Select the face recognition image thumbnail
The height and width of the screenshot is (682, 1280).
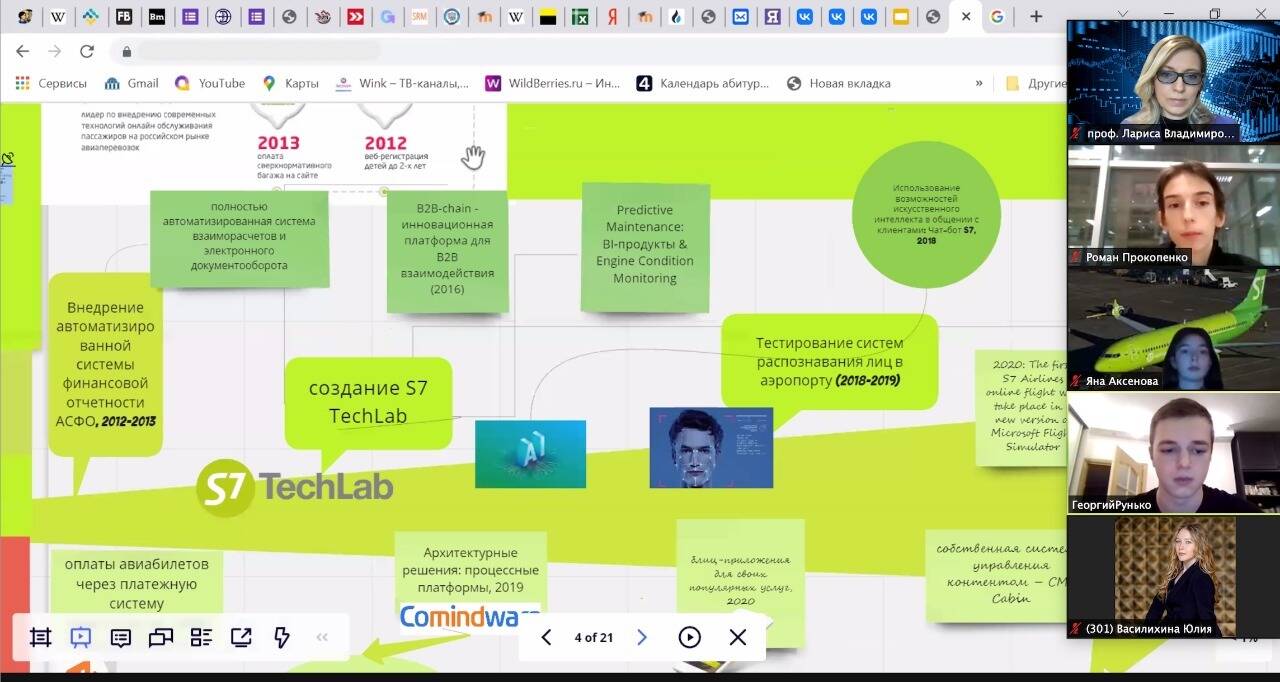click(711, 447)
